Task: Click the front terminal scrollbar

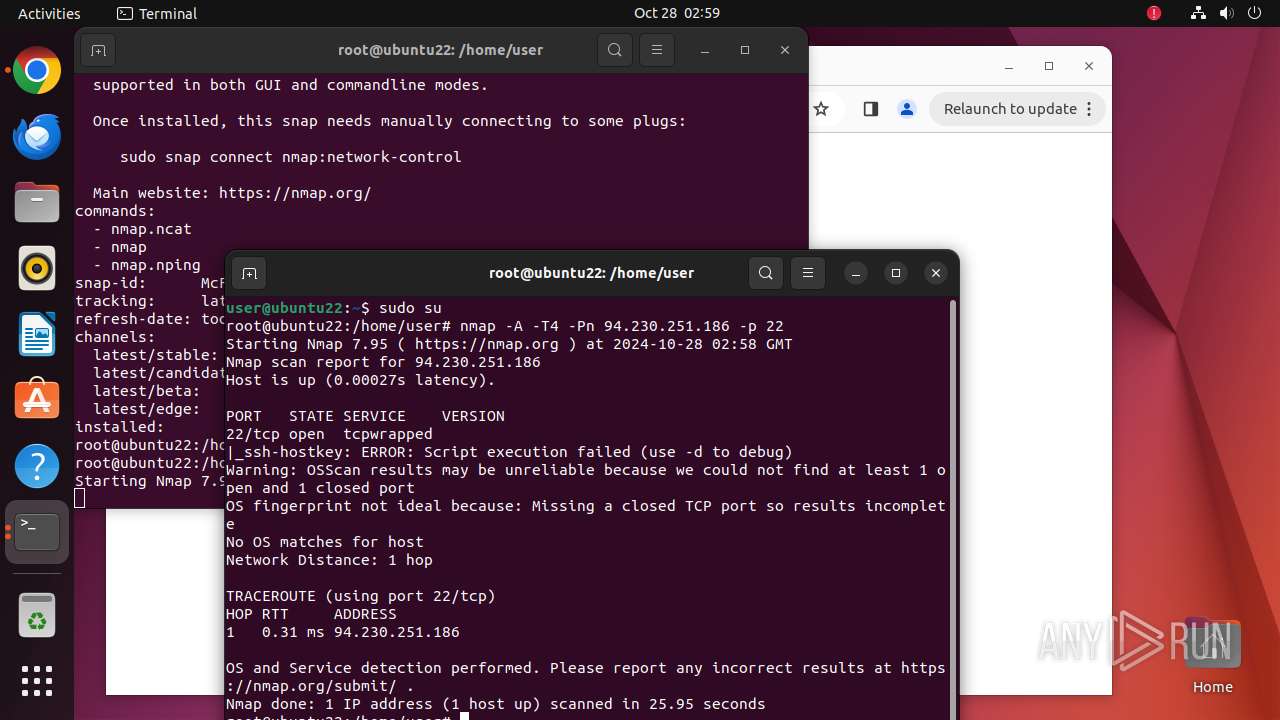Action: pyautogui.click(x=953, y=508)
